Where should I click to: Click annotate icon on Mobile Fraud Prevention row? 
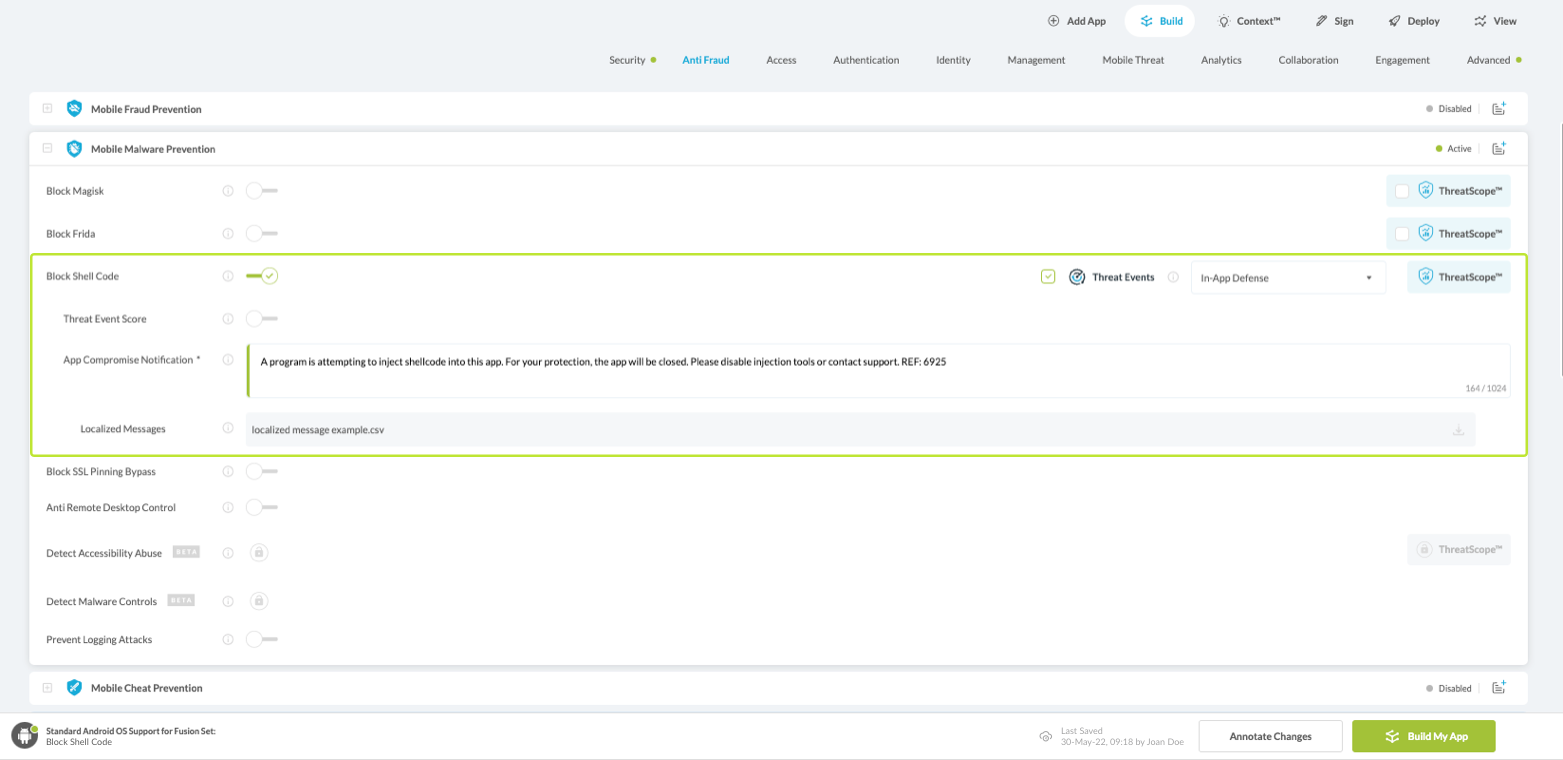pyautogui.click(x=1498, y=109)
